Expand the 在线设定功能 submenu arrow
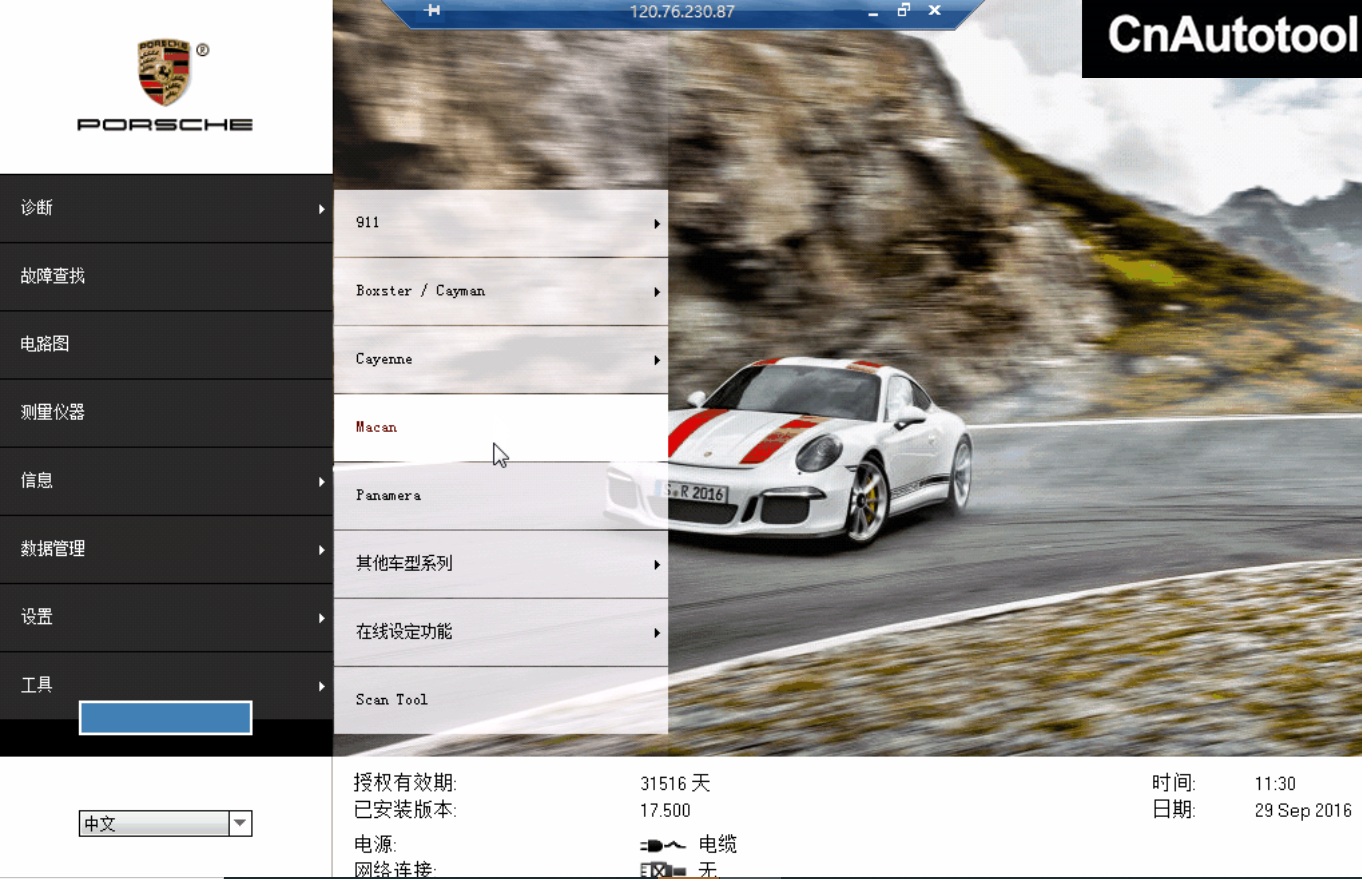The width and height of the screenshot is (1362, 879). 657,633
